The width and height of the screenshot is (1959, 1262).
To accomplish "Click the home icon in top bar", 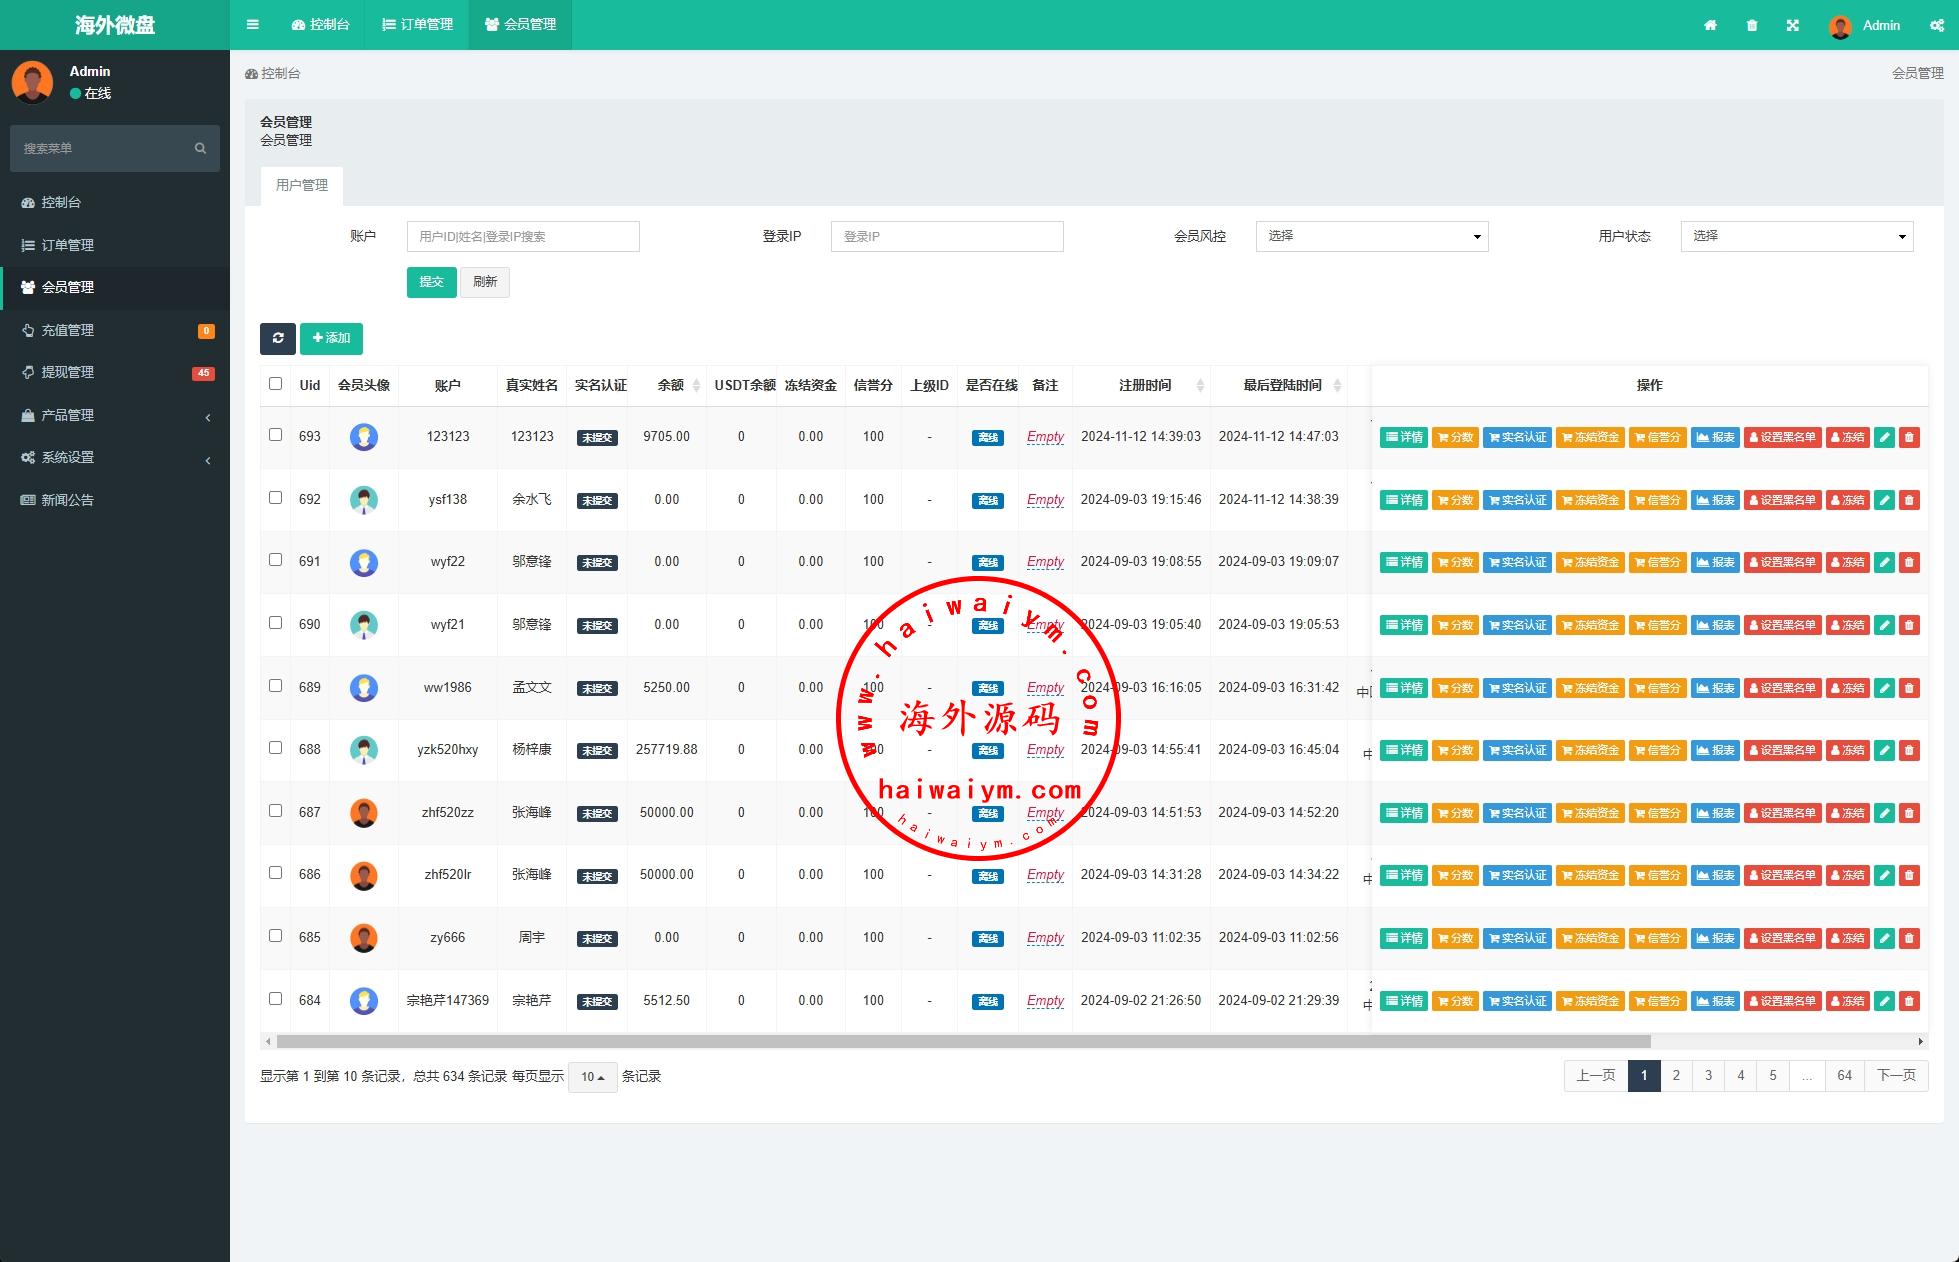I will 1710,26.
